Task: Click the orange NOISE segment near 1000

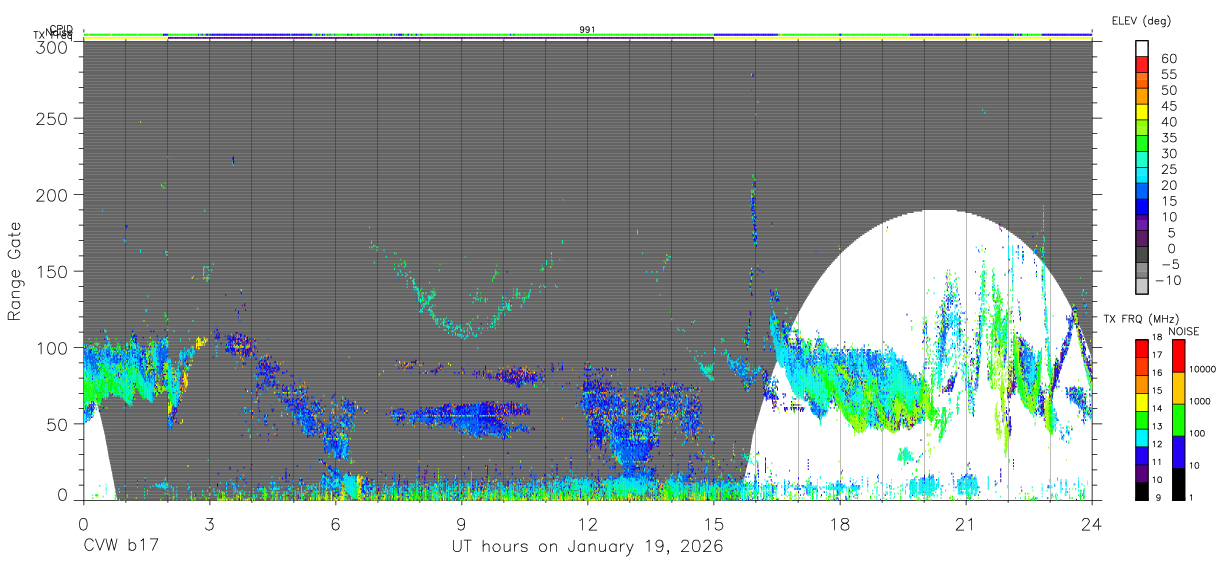Action: (1179, 387)
